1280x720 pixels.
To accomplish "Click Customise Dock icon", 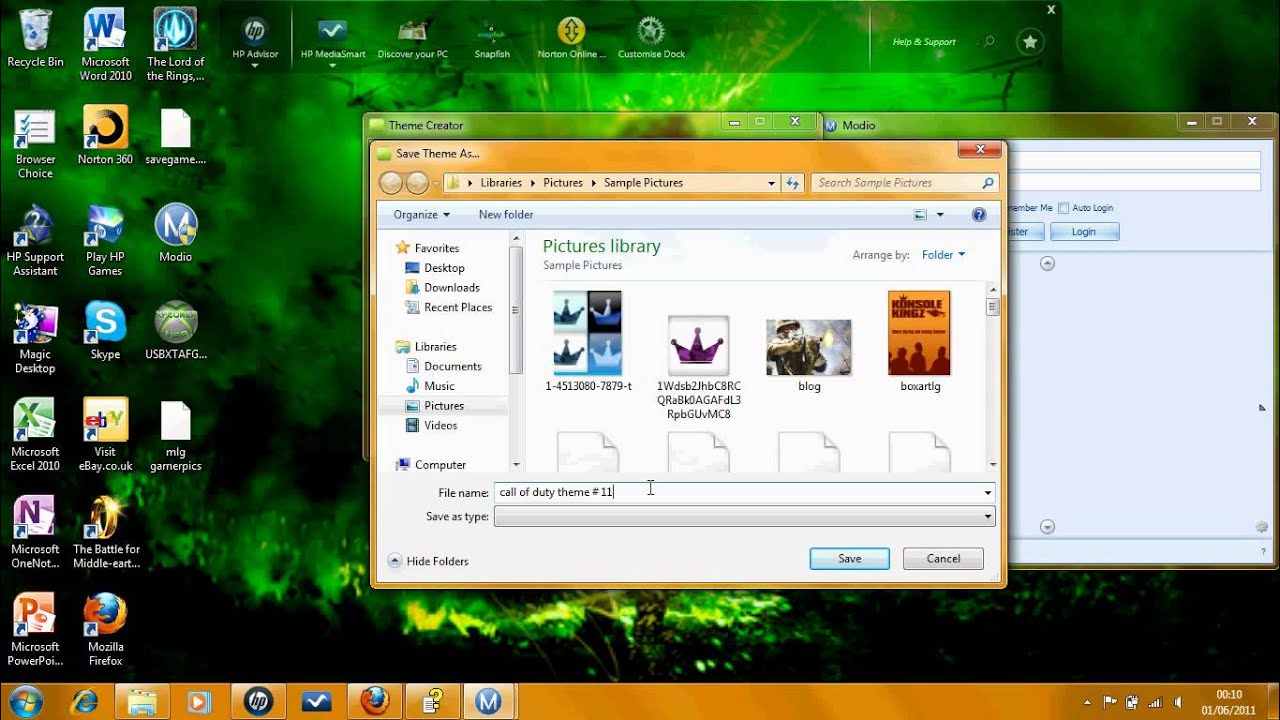I will tap(651, 38).
